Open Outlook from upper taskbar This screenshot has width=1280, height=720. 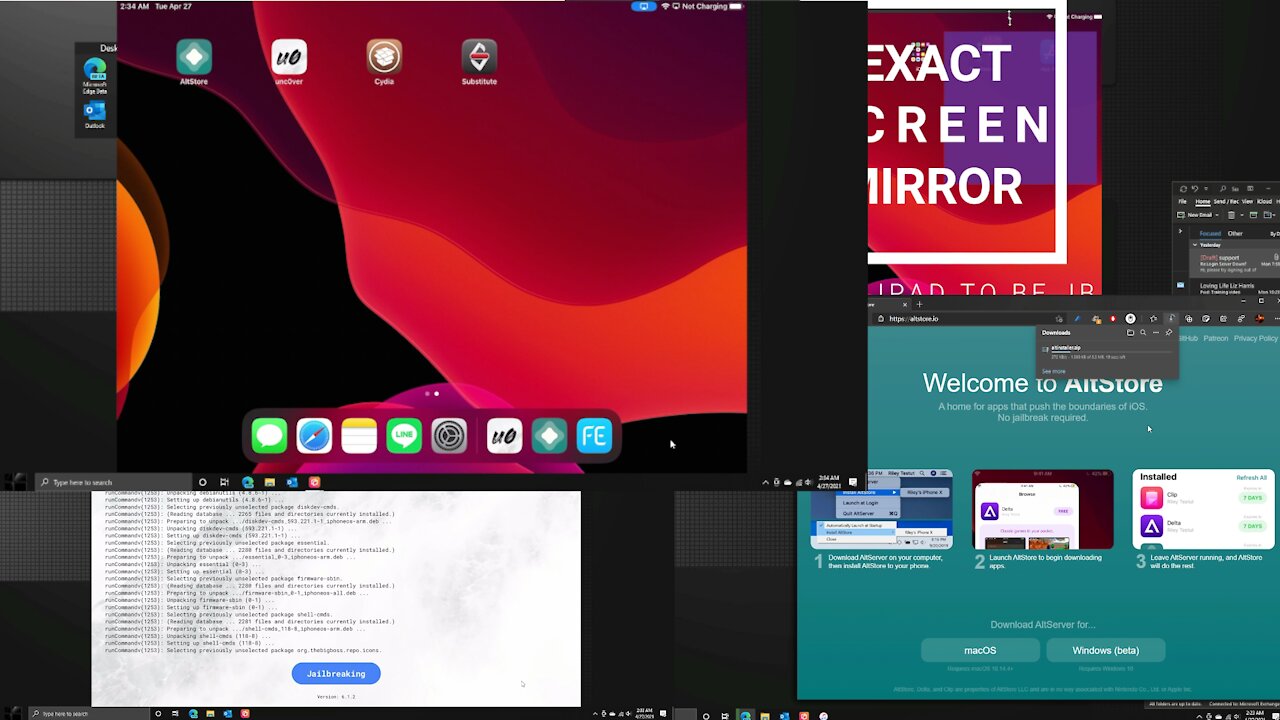(x=292, y=482)
